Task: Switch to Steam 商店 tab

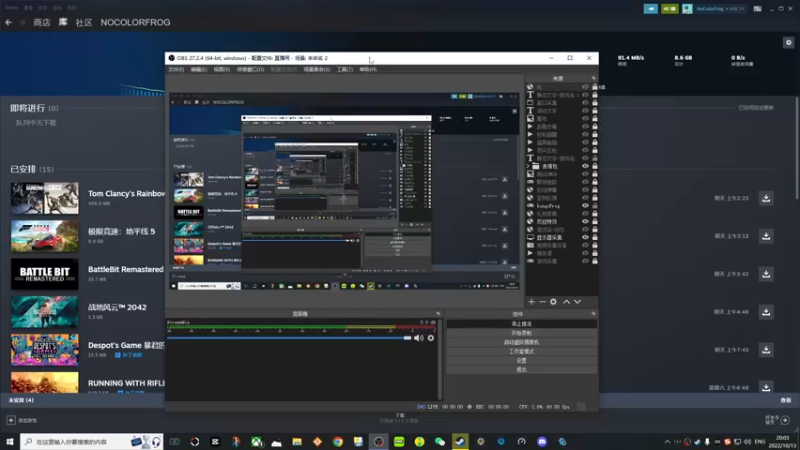Action: 42,22
